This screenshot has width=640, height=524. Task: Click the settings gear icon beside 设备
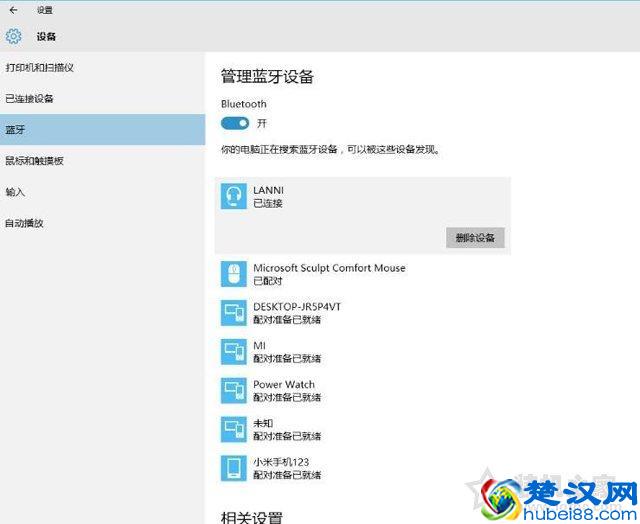click(x=13, y=36)
